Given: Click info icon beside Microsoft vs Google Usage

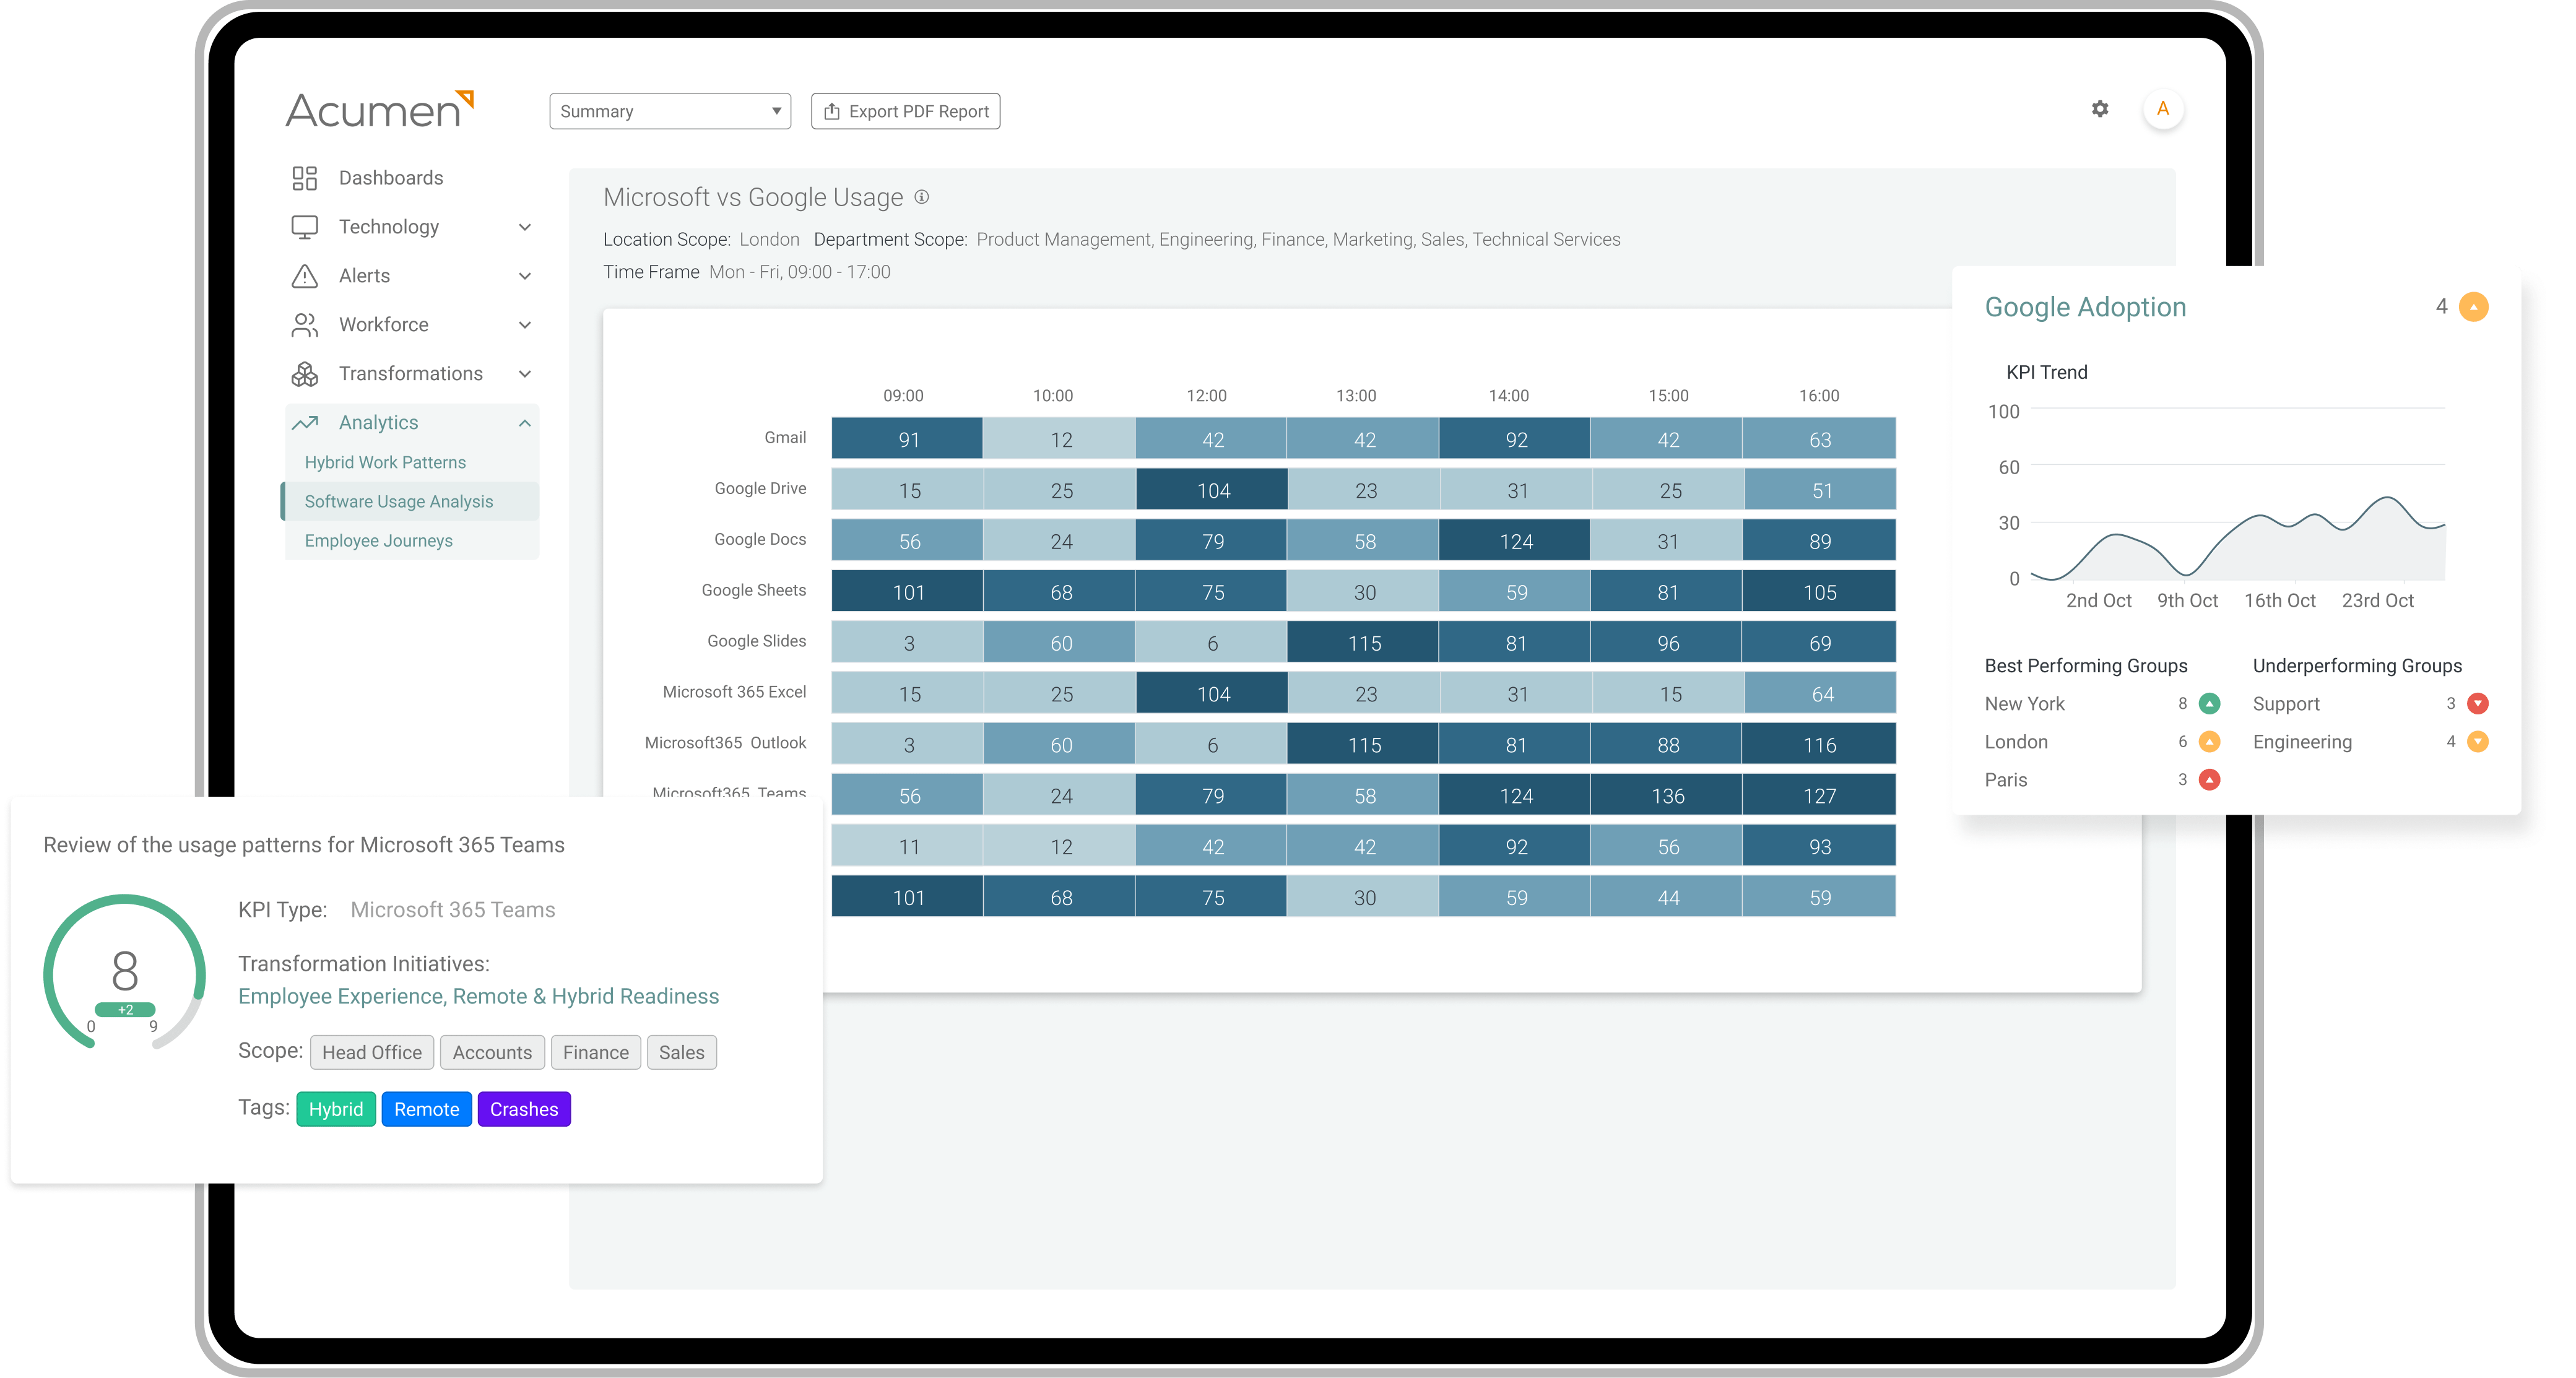Looking at the screenshot, I should (x=922, y=197).
